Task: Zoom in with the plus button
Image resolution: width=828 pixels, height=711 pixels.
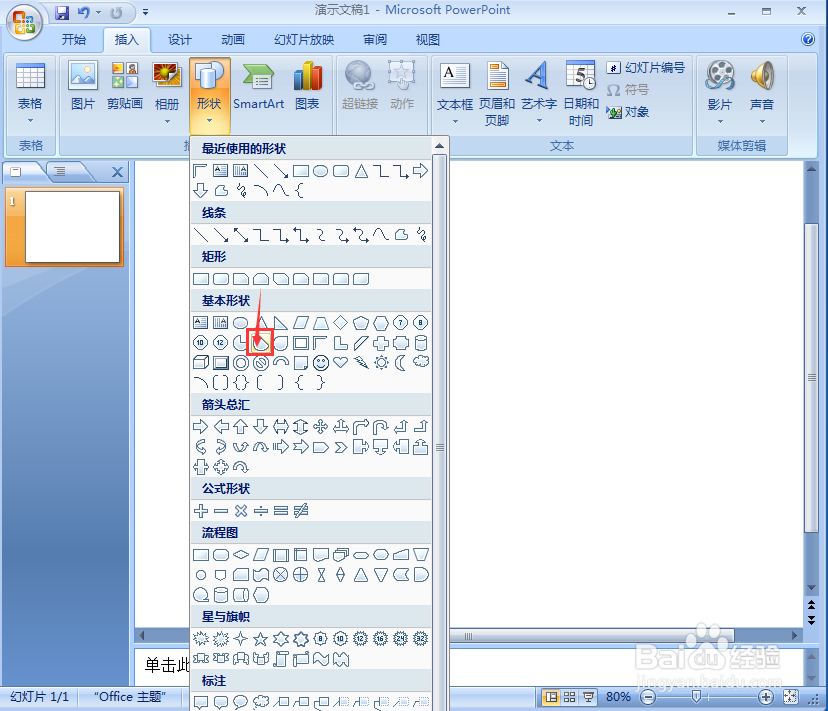Action: pos(766,697)
